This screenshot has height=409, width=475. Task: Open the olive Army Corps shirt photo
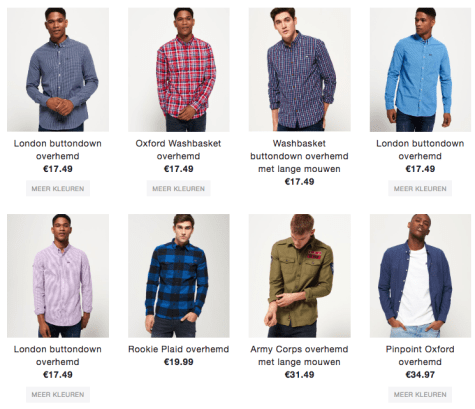pos(300,276)
